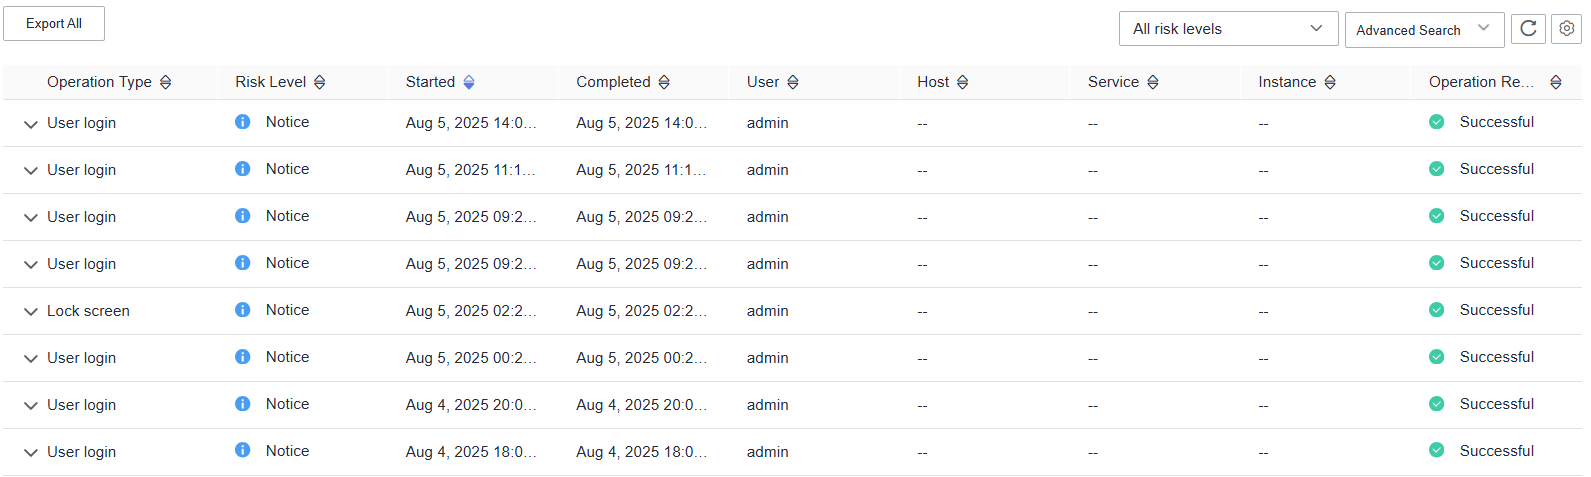Sort by Completed column arrows
Viewport: 1591px width, 477px height.
point(664,82)
